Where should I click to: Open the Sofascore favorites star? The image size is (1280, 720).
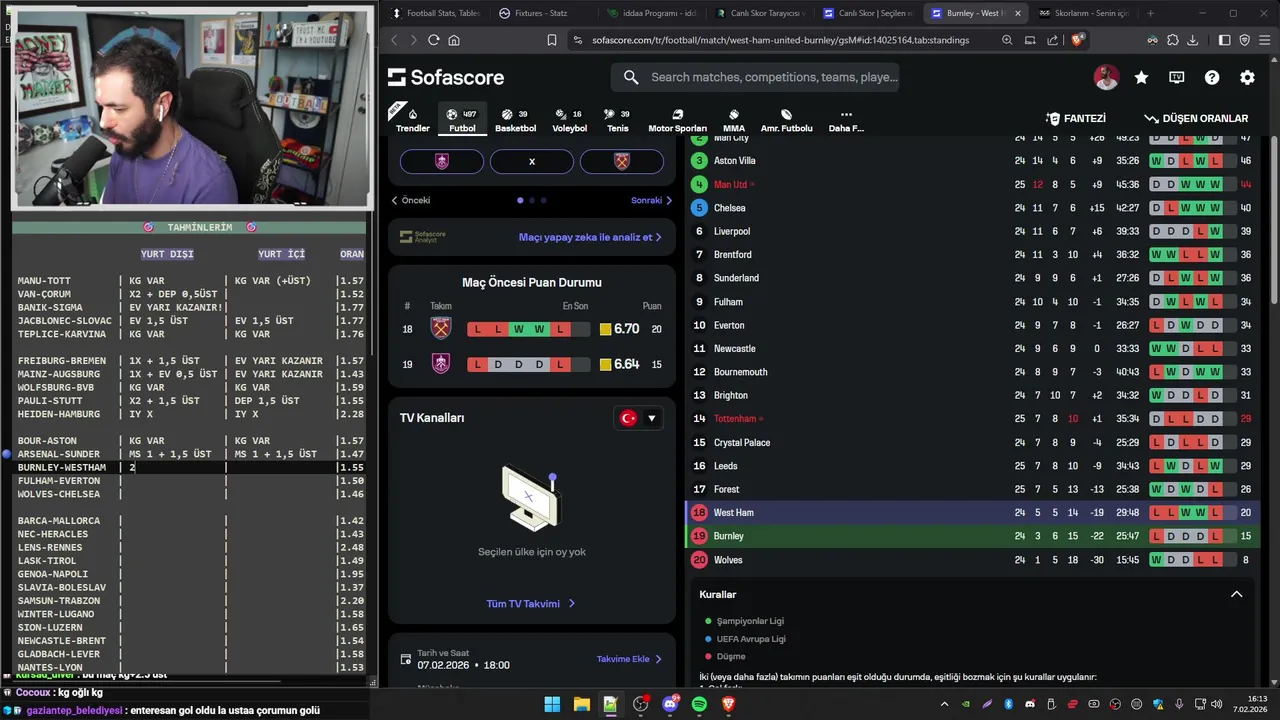tap(1141, 77)
